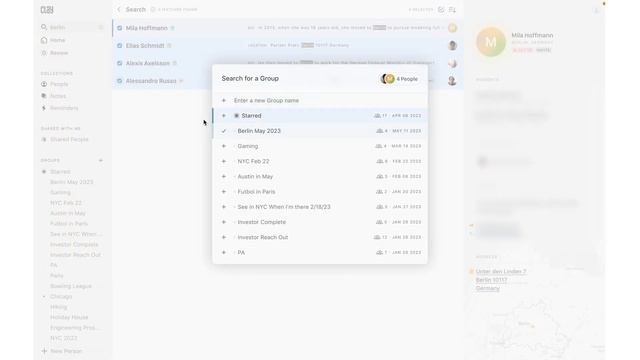
Task: Click Mila Hoffmann's large profile avatar
Action: (x=491, y=42)
